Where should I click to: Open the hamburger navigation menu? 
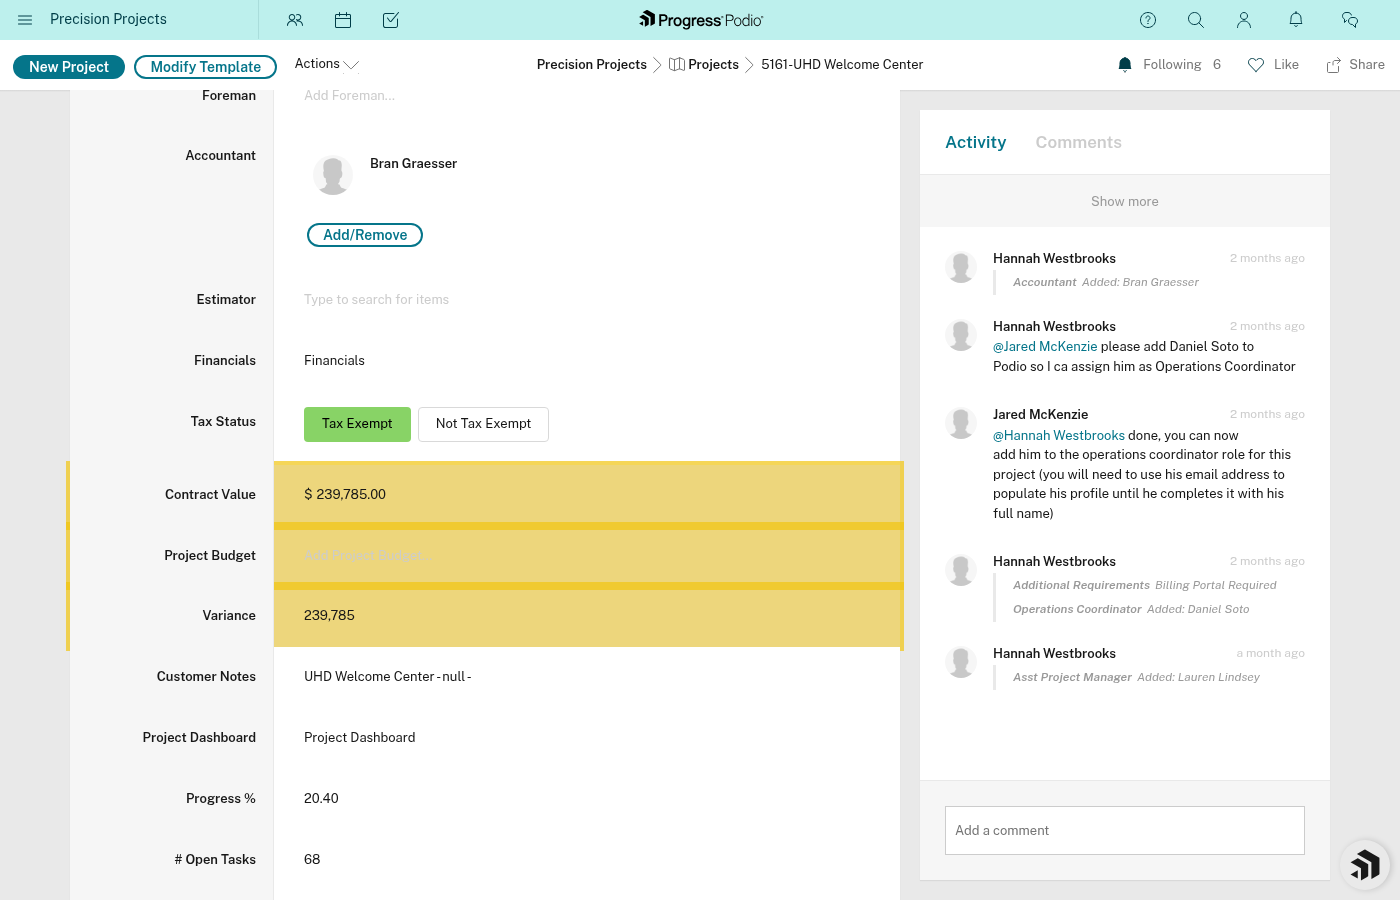[x=25, y=20]
